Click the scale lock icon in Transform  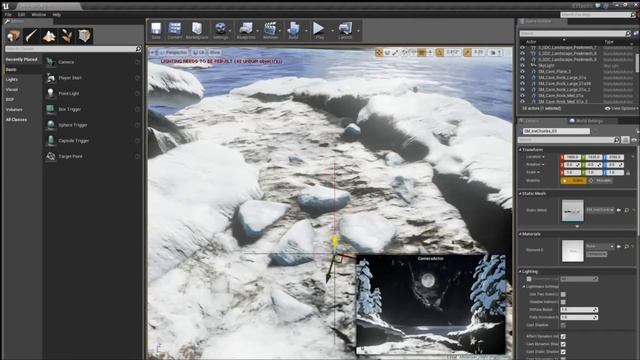[628, 173]
